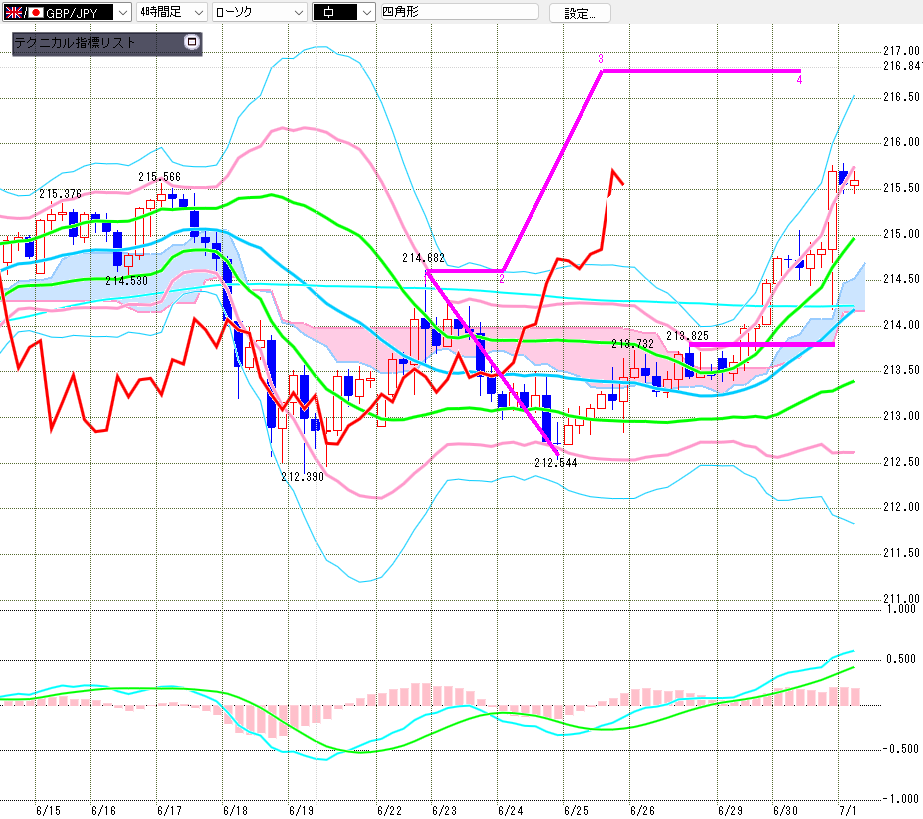This screenshot has width=923, height=819.
Task: Open the 設定... settings button
Action: click(579, 13)
